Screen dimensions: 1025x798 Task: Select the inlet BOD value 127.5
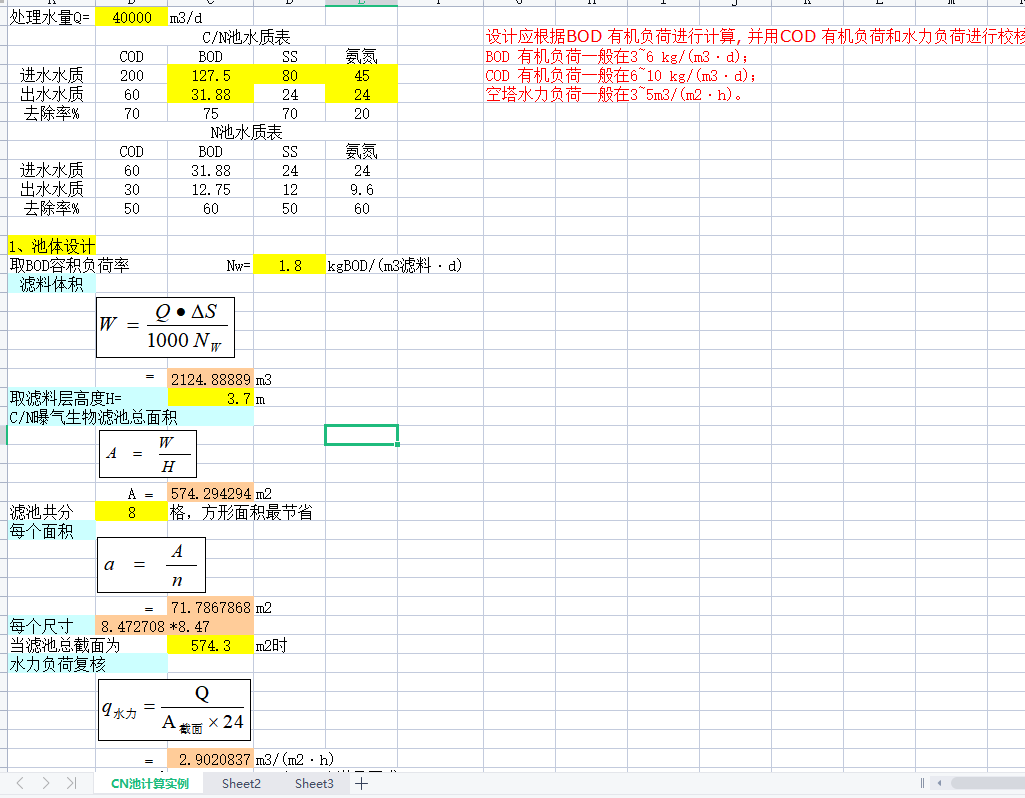click(210, 75)
